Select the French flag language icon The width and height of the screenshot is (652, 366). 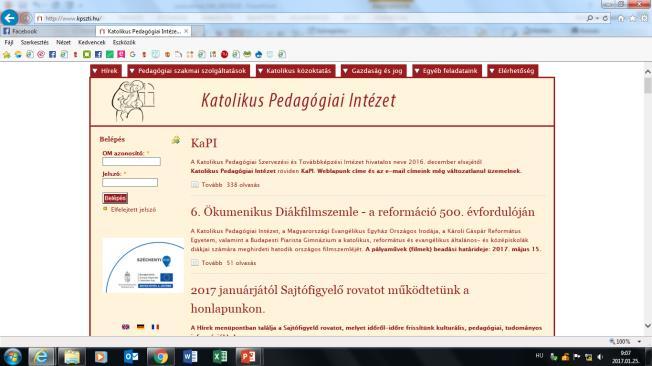point(155,327)
